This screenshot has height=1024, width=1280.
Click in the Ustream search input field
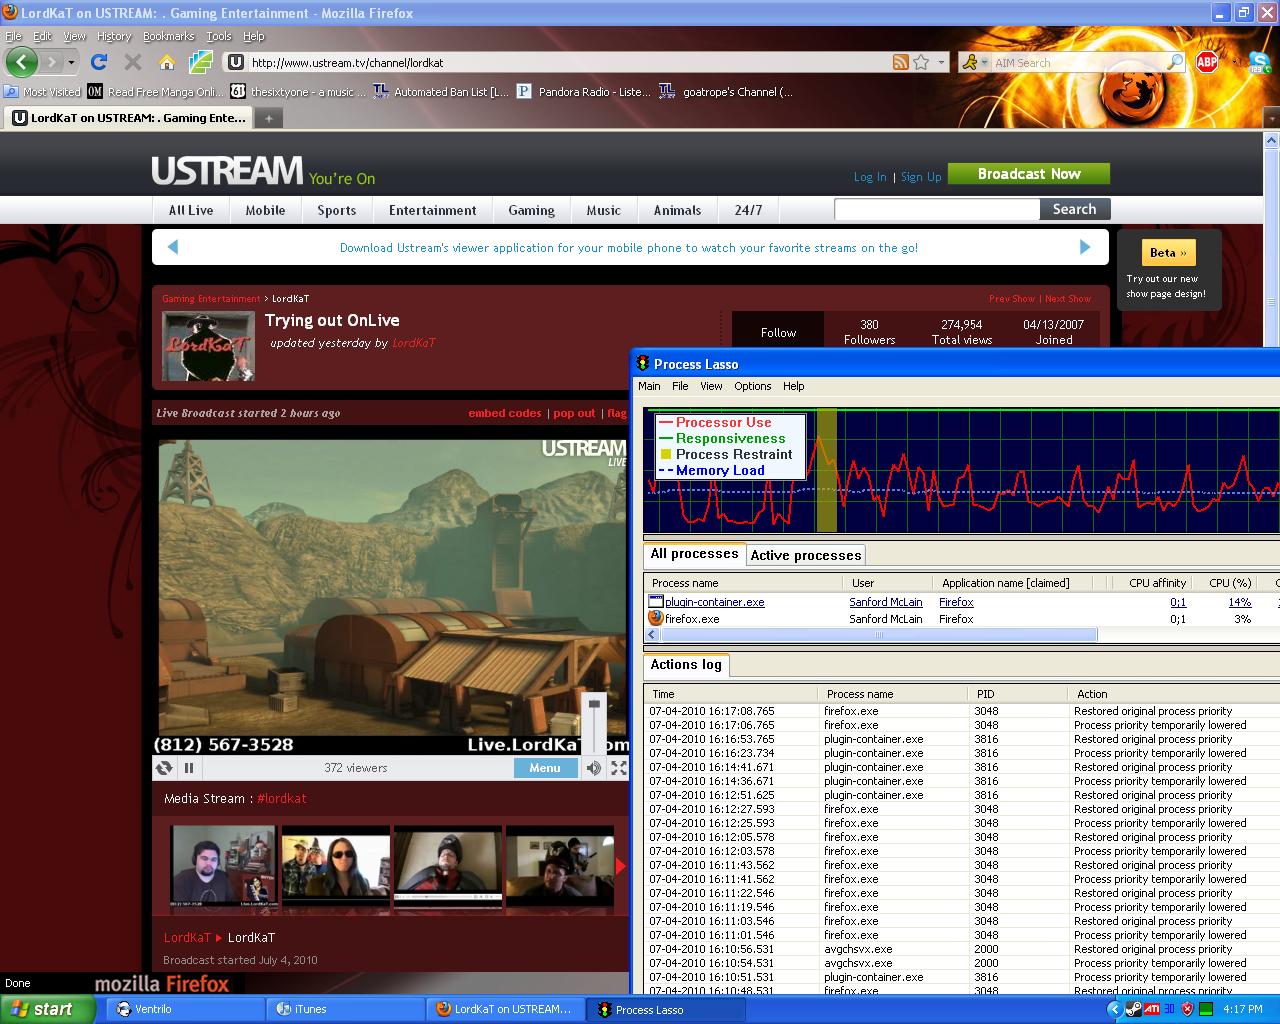click(x=937, y=209)
